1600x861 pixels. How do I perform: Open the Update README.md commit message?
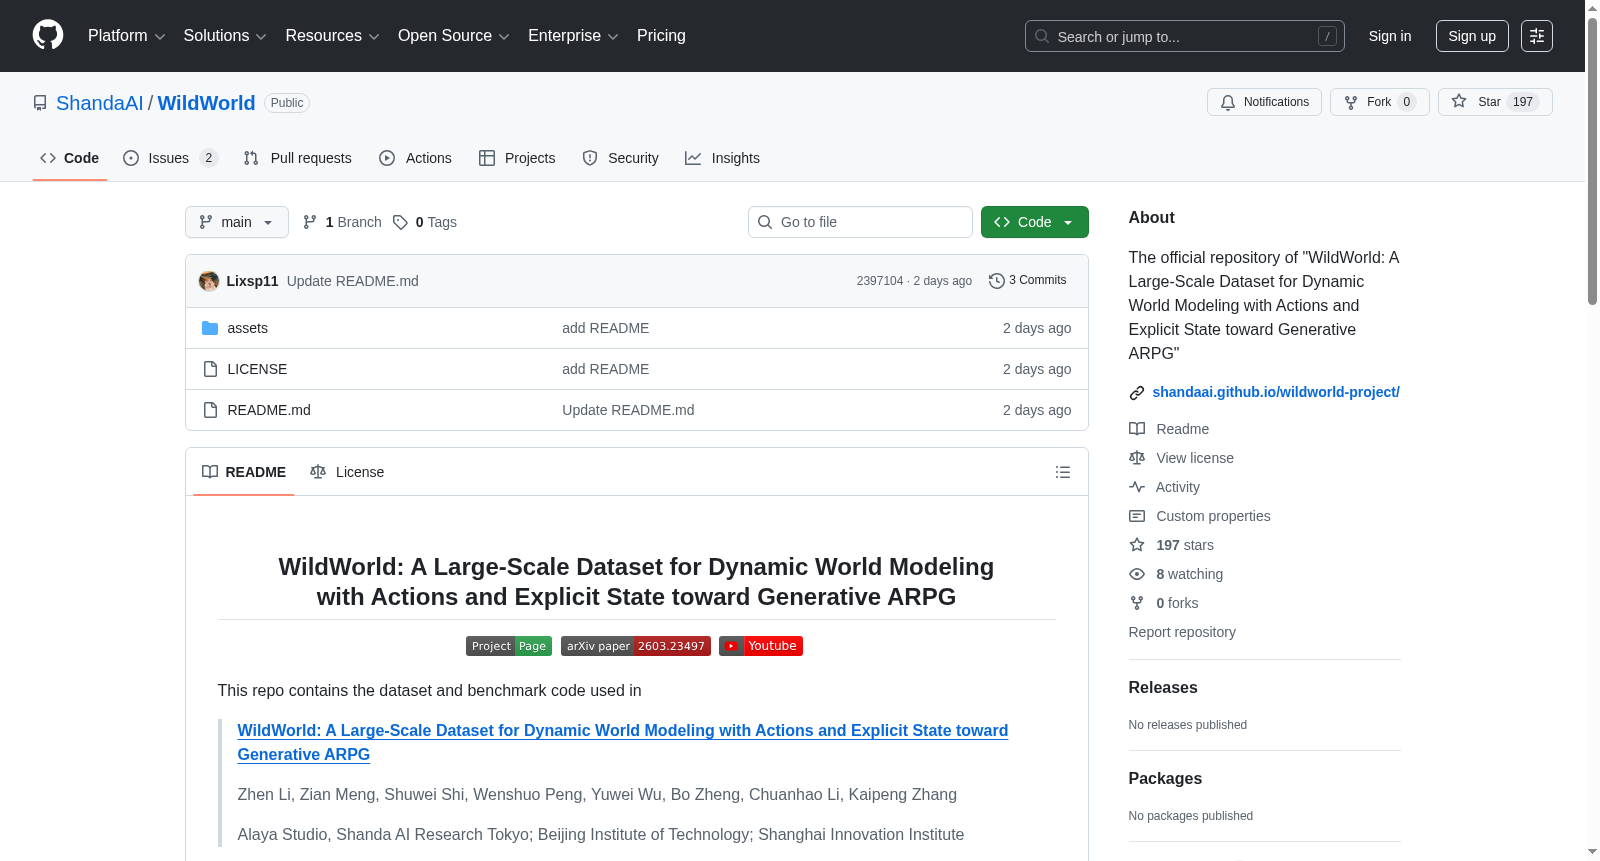tap(353, 281)
